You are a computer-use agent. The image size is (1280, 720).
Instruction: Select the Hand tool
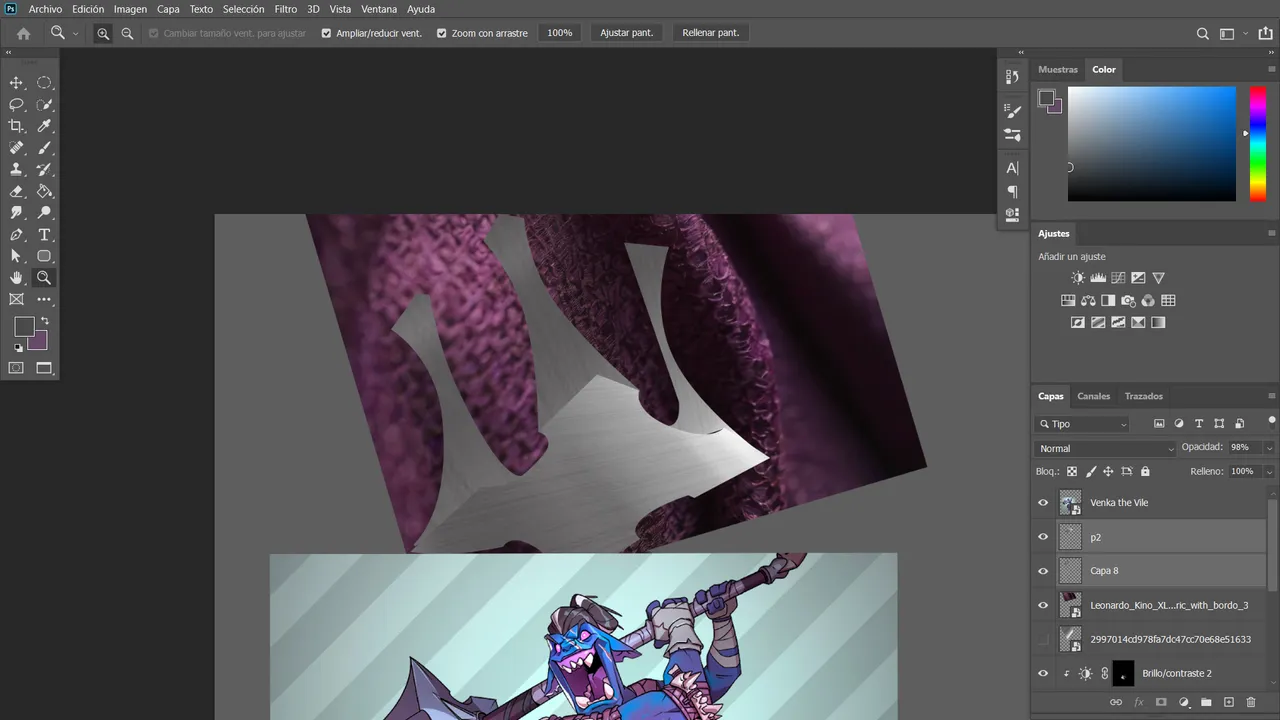pos(16,278)
